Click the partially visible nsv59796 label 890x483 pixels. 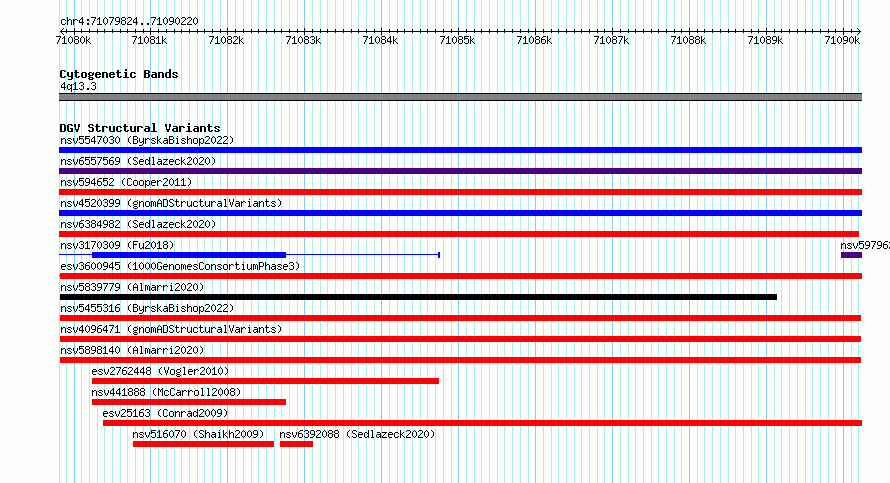865,245
